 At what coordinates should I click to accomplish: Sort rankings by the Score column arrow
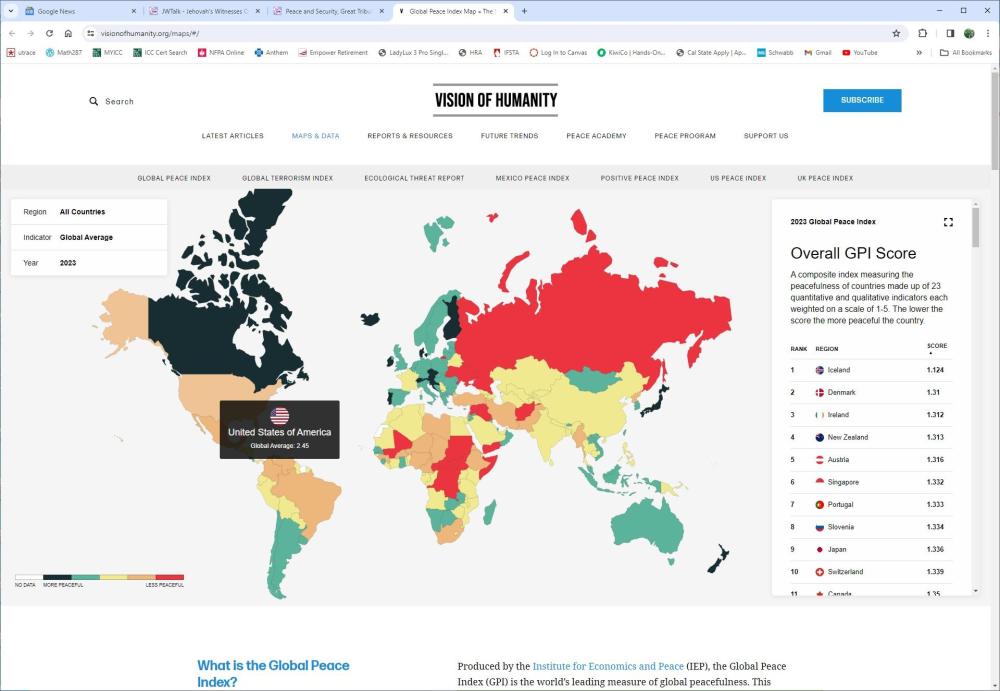[929, 353]
